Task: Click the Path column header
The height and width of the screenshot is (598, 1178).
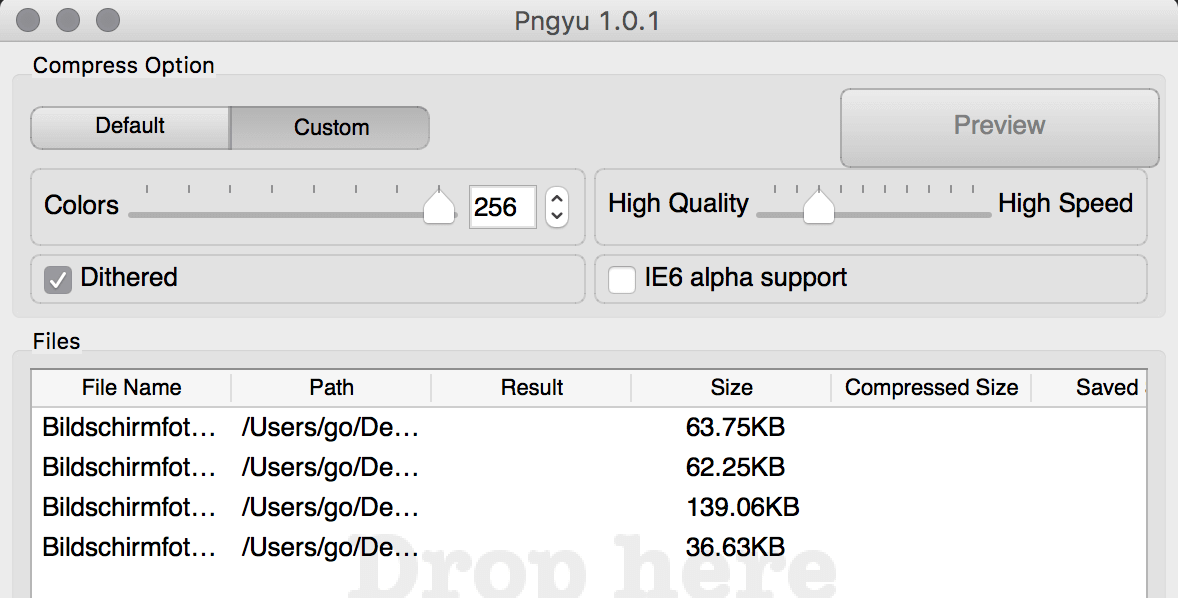Action: coord(331,388)
